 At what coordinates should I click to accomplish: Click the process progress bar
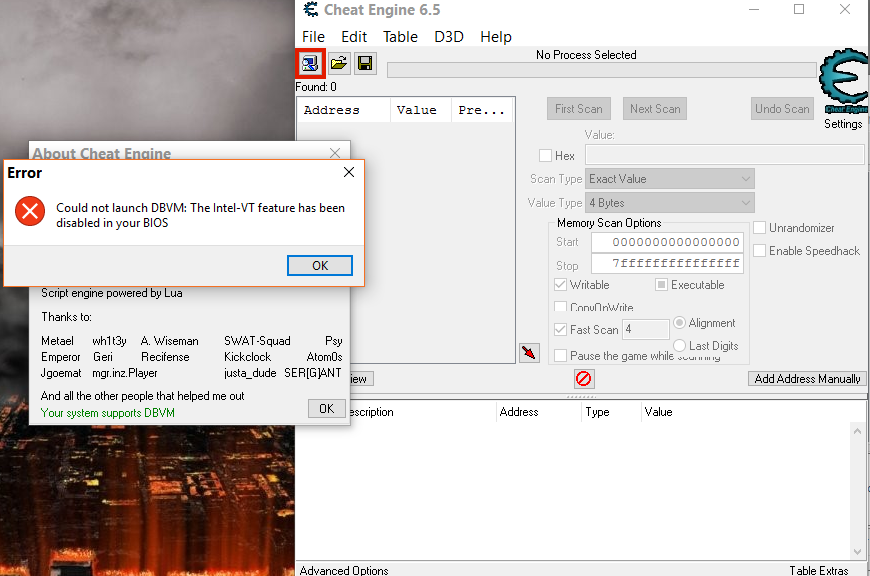[x=601, y=70]
